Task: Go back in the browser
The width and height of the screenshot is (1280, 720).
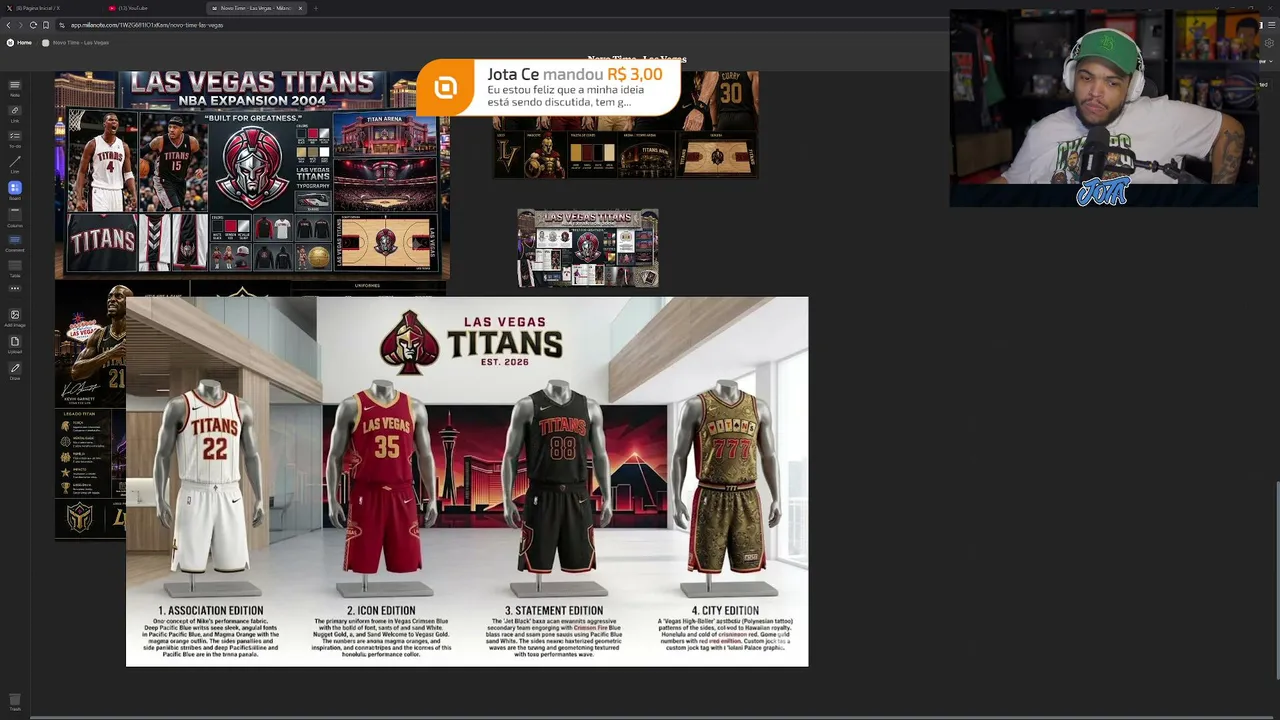Action: tap(8, 25)
